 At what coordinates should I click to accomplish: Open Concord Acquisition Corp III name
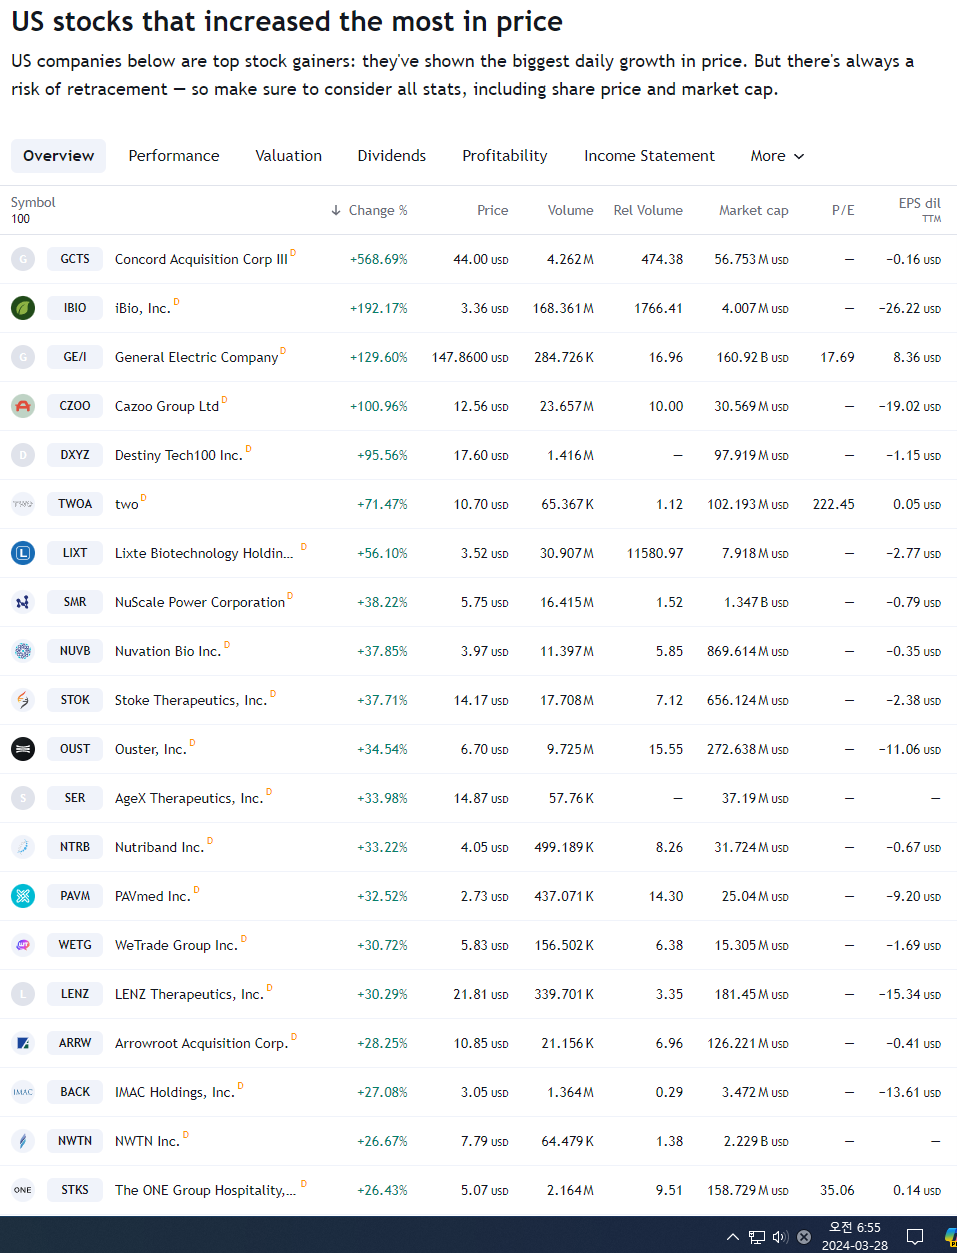201,259
